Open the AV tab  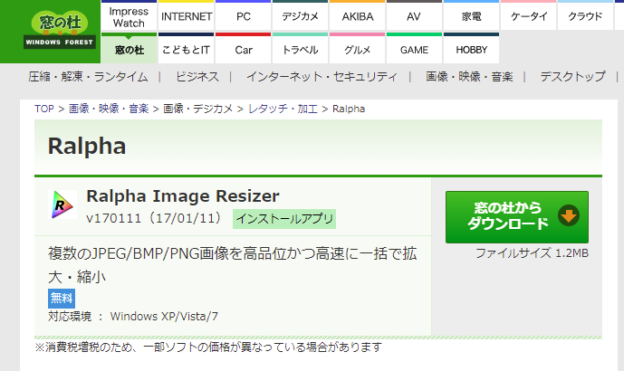point(414,16)
